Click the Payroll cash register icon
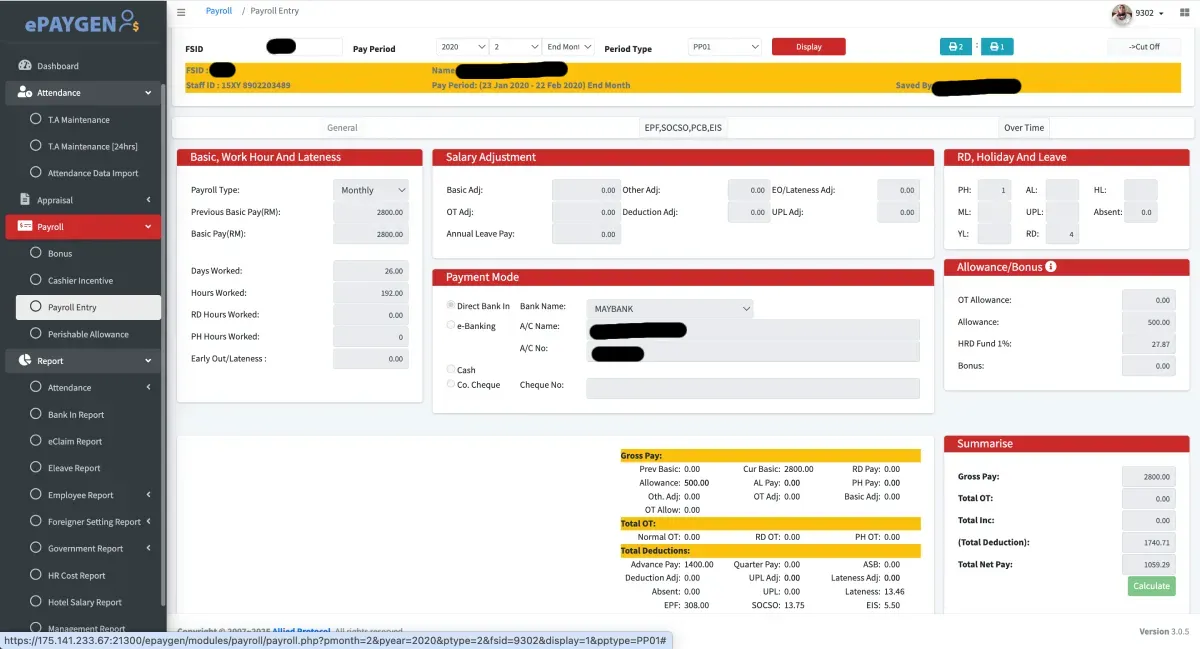 (23, 226)
